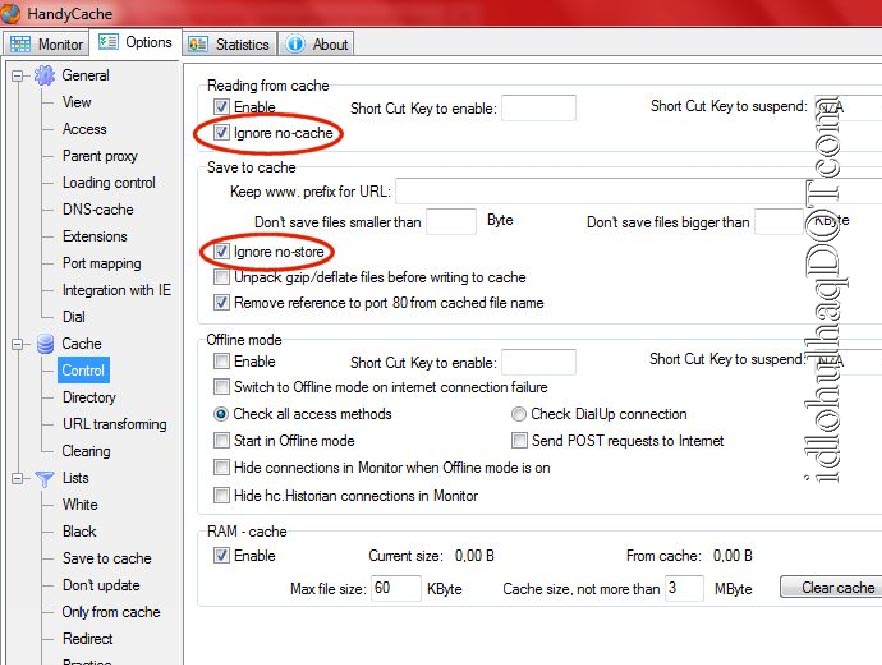Open Loading control settings
The width and height of the screenshot is (882, 665).
(109, 183)
